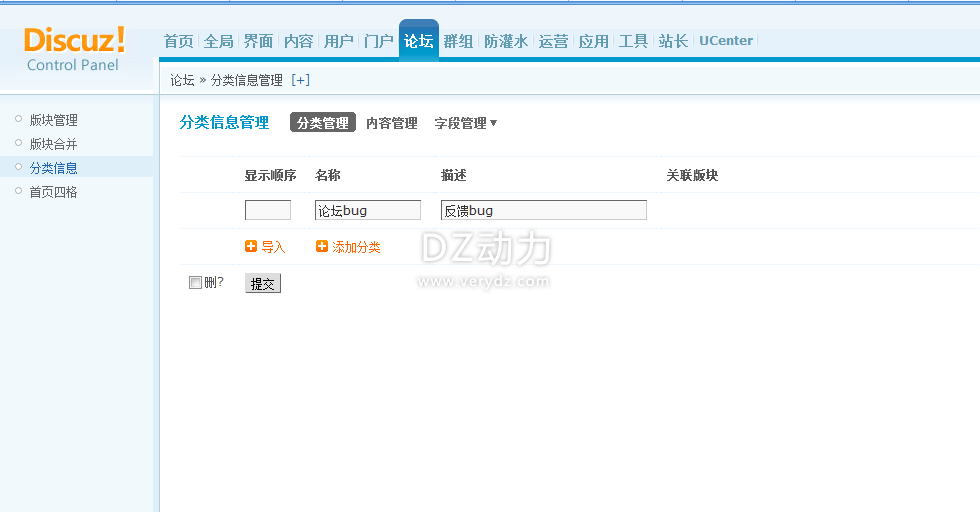Click the 显示顺序 display order input box
Screen dimensions: 980x512
pos(267,210)
